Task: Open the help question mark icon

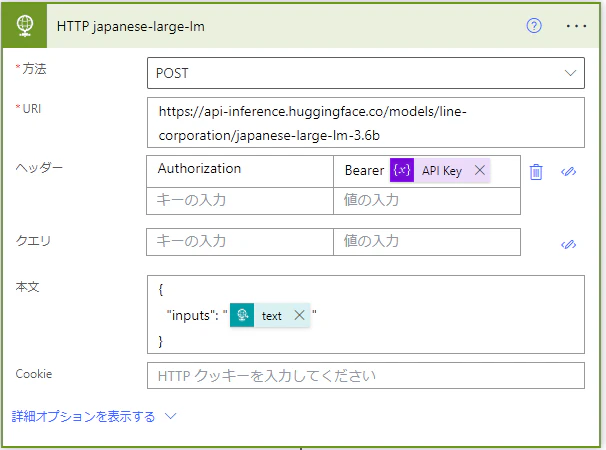Action: [534, 26]
